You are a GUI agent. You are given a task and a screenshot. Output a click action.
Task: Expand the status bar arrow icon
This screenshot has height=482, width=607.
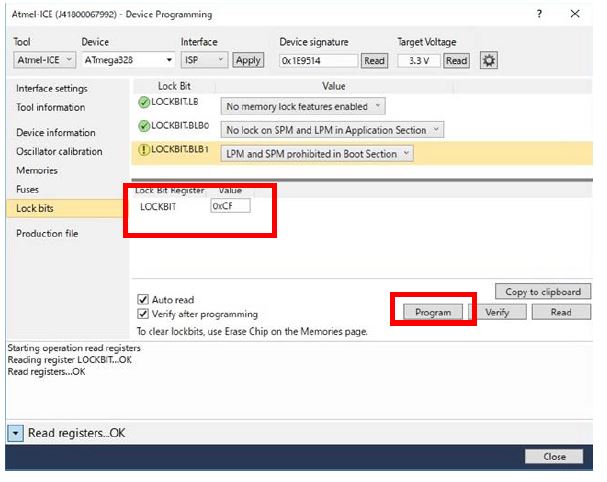pos(15,433)
